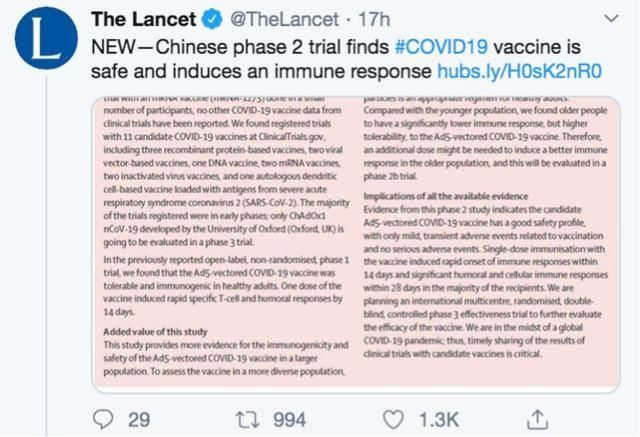
Task: Click the retweet count 994
Action: pos(289,416)
